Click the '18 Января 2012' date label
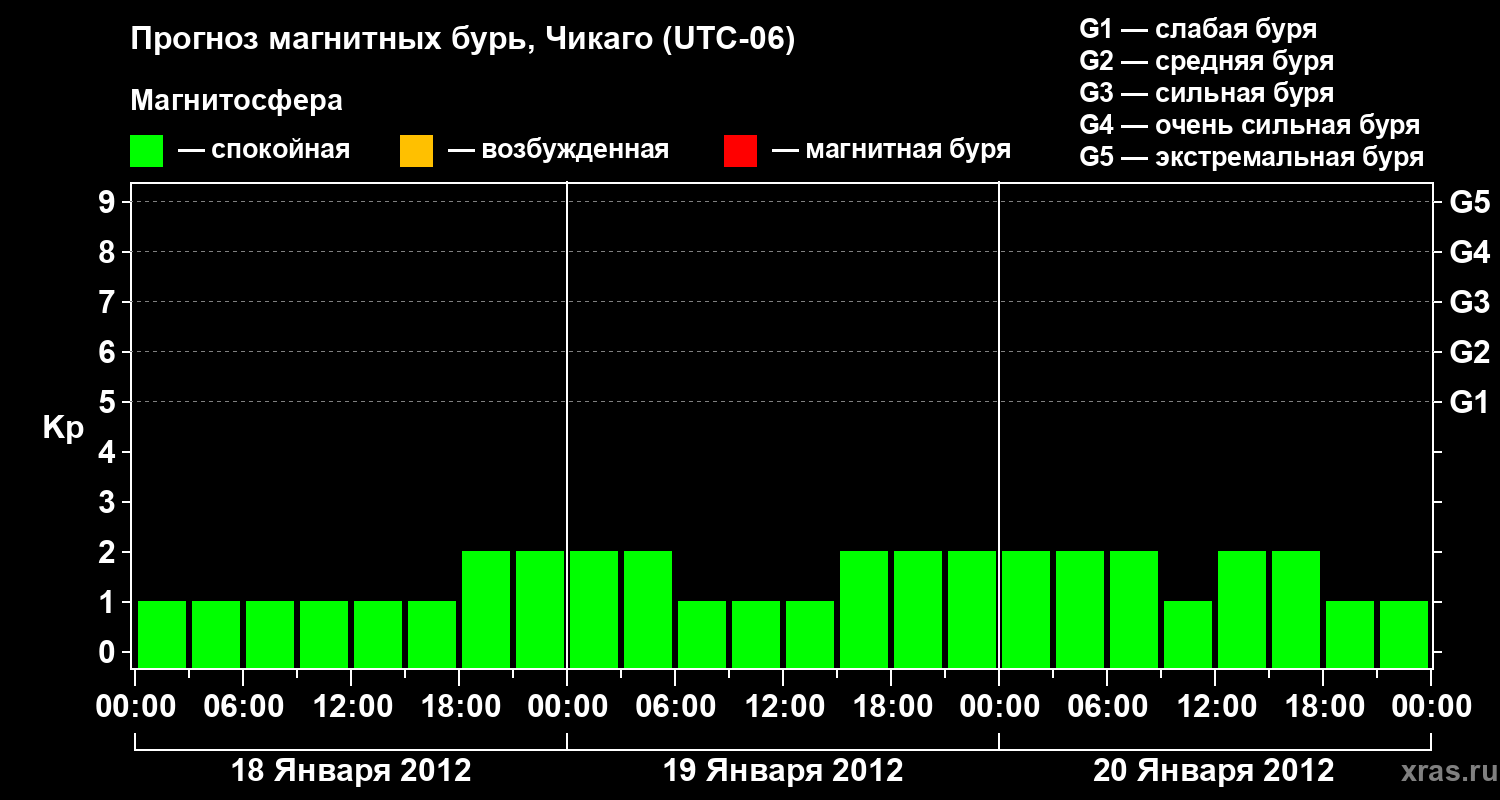 [x=351, y=771]
